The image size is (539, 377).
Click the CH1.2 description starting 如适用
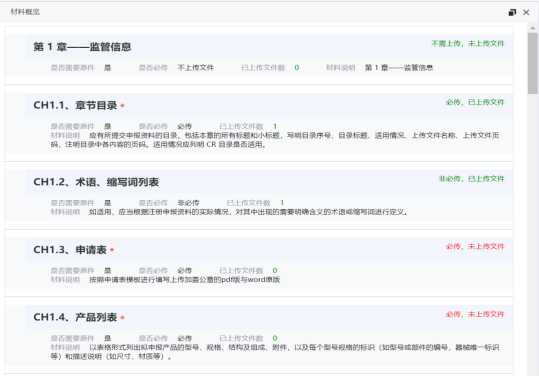[249, 212]
